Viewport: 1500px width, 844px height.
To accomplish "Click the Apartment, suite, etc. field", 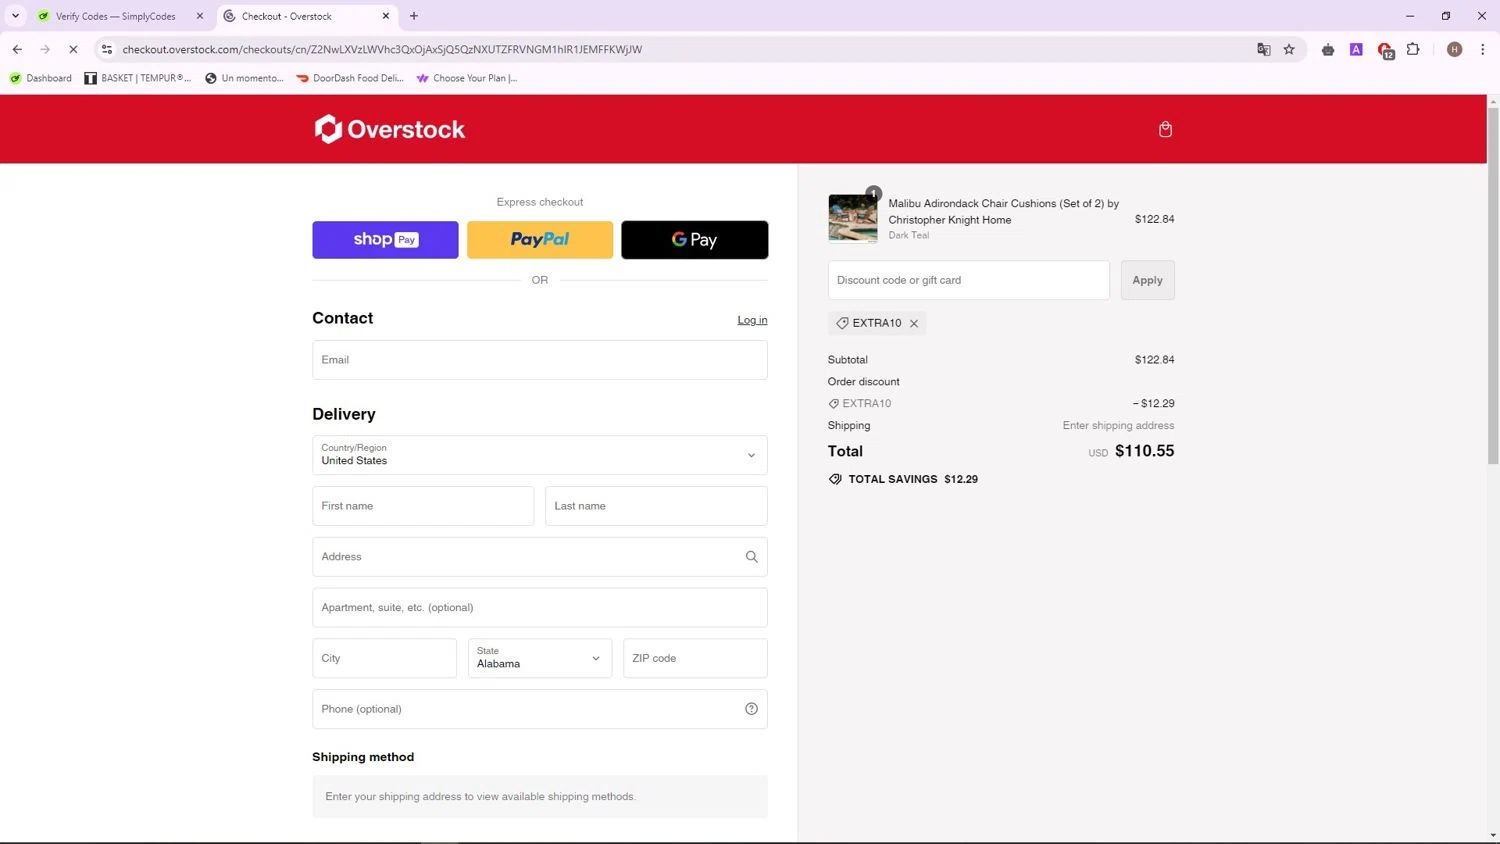I will point(540,608).
